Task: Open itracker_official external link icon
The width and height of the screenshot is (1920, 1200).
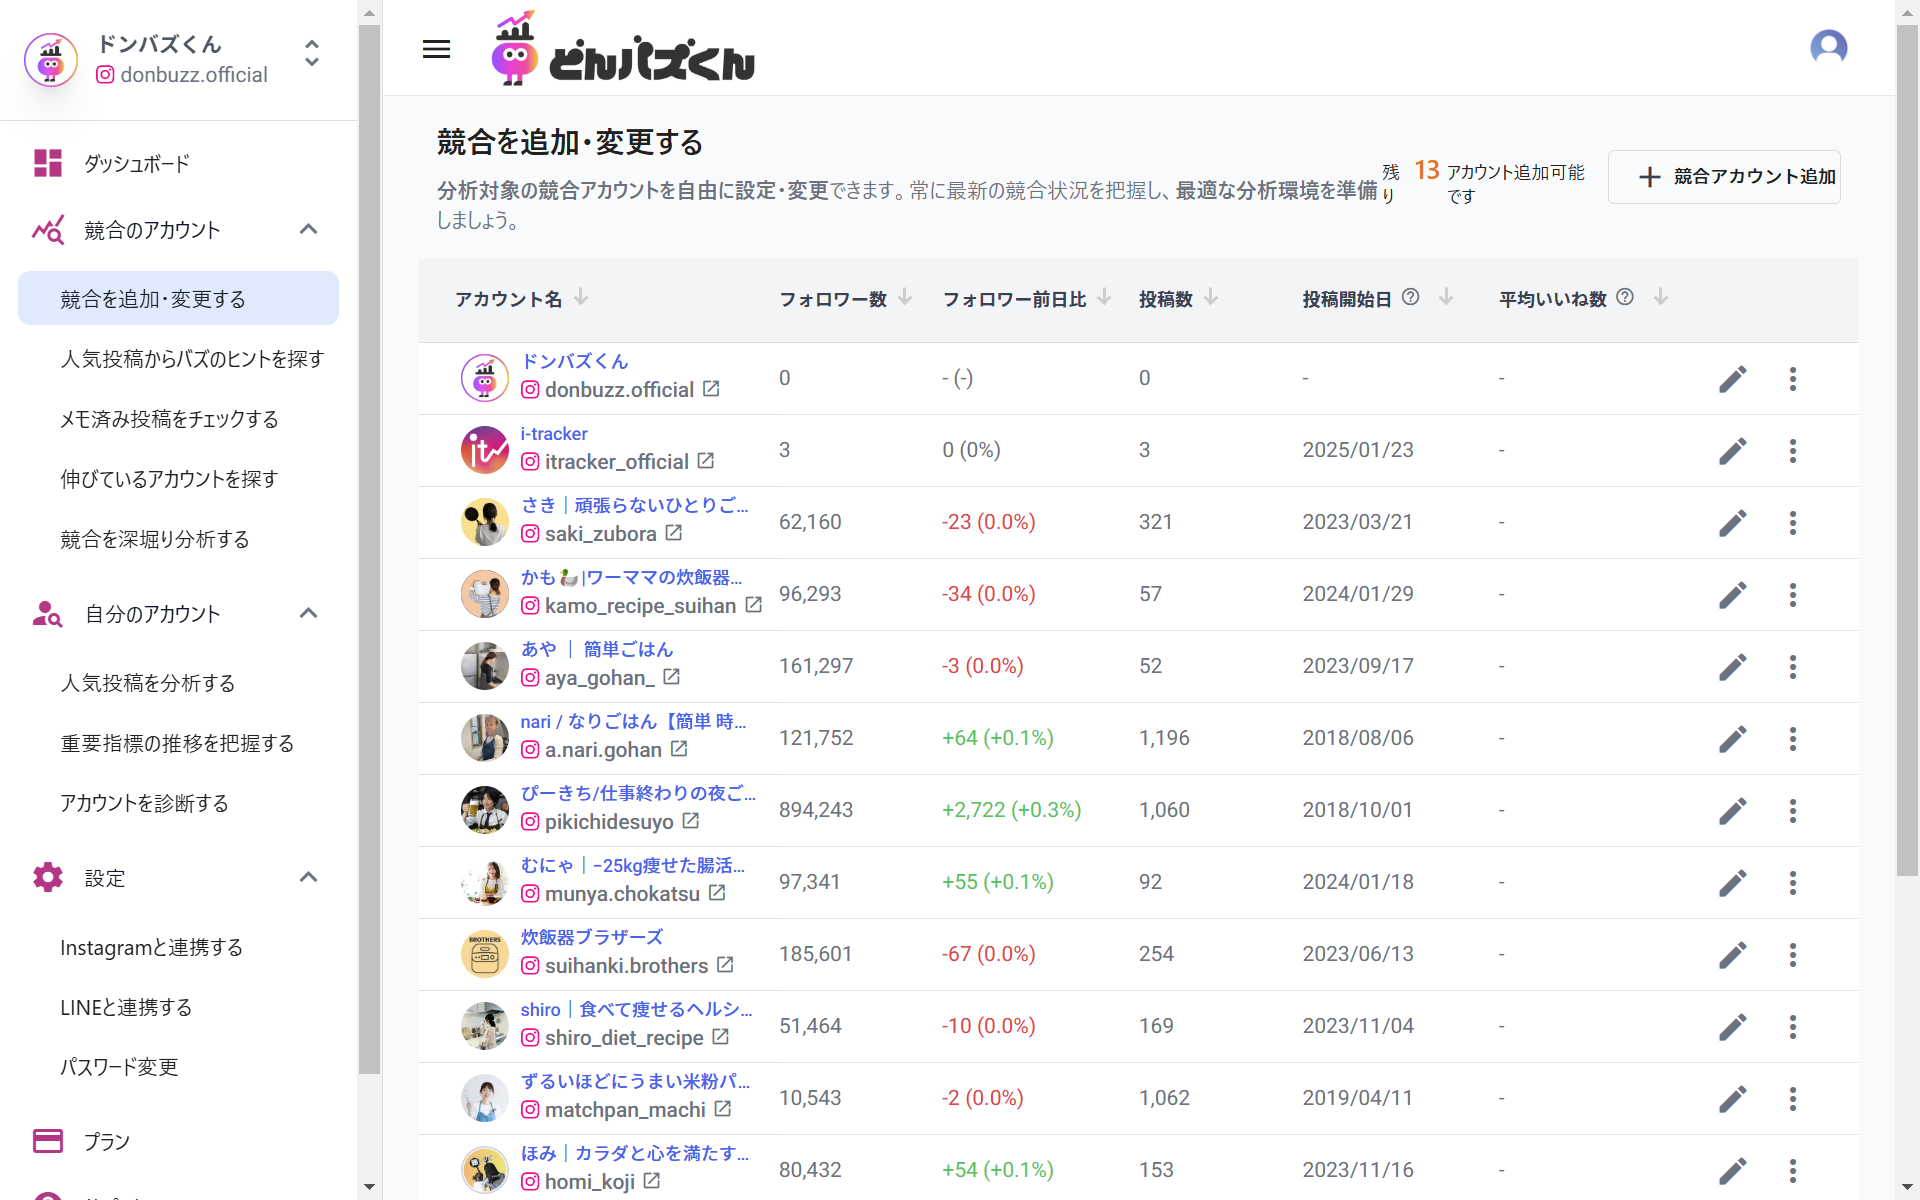Action: coord(706,461)
